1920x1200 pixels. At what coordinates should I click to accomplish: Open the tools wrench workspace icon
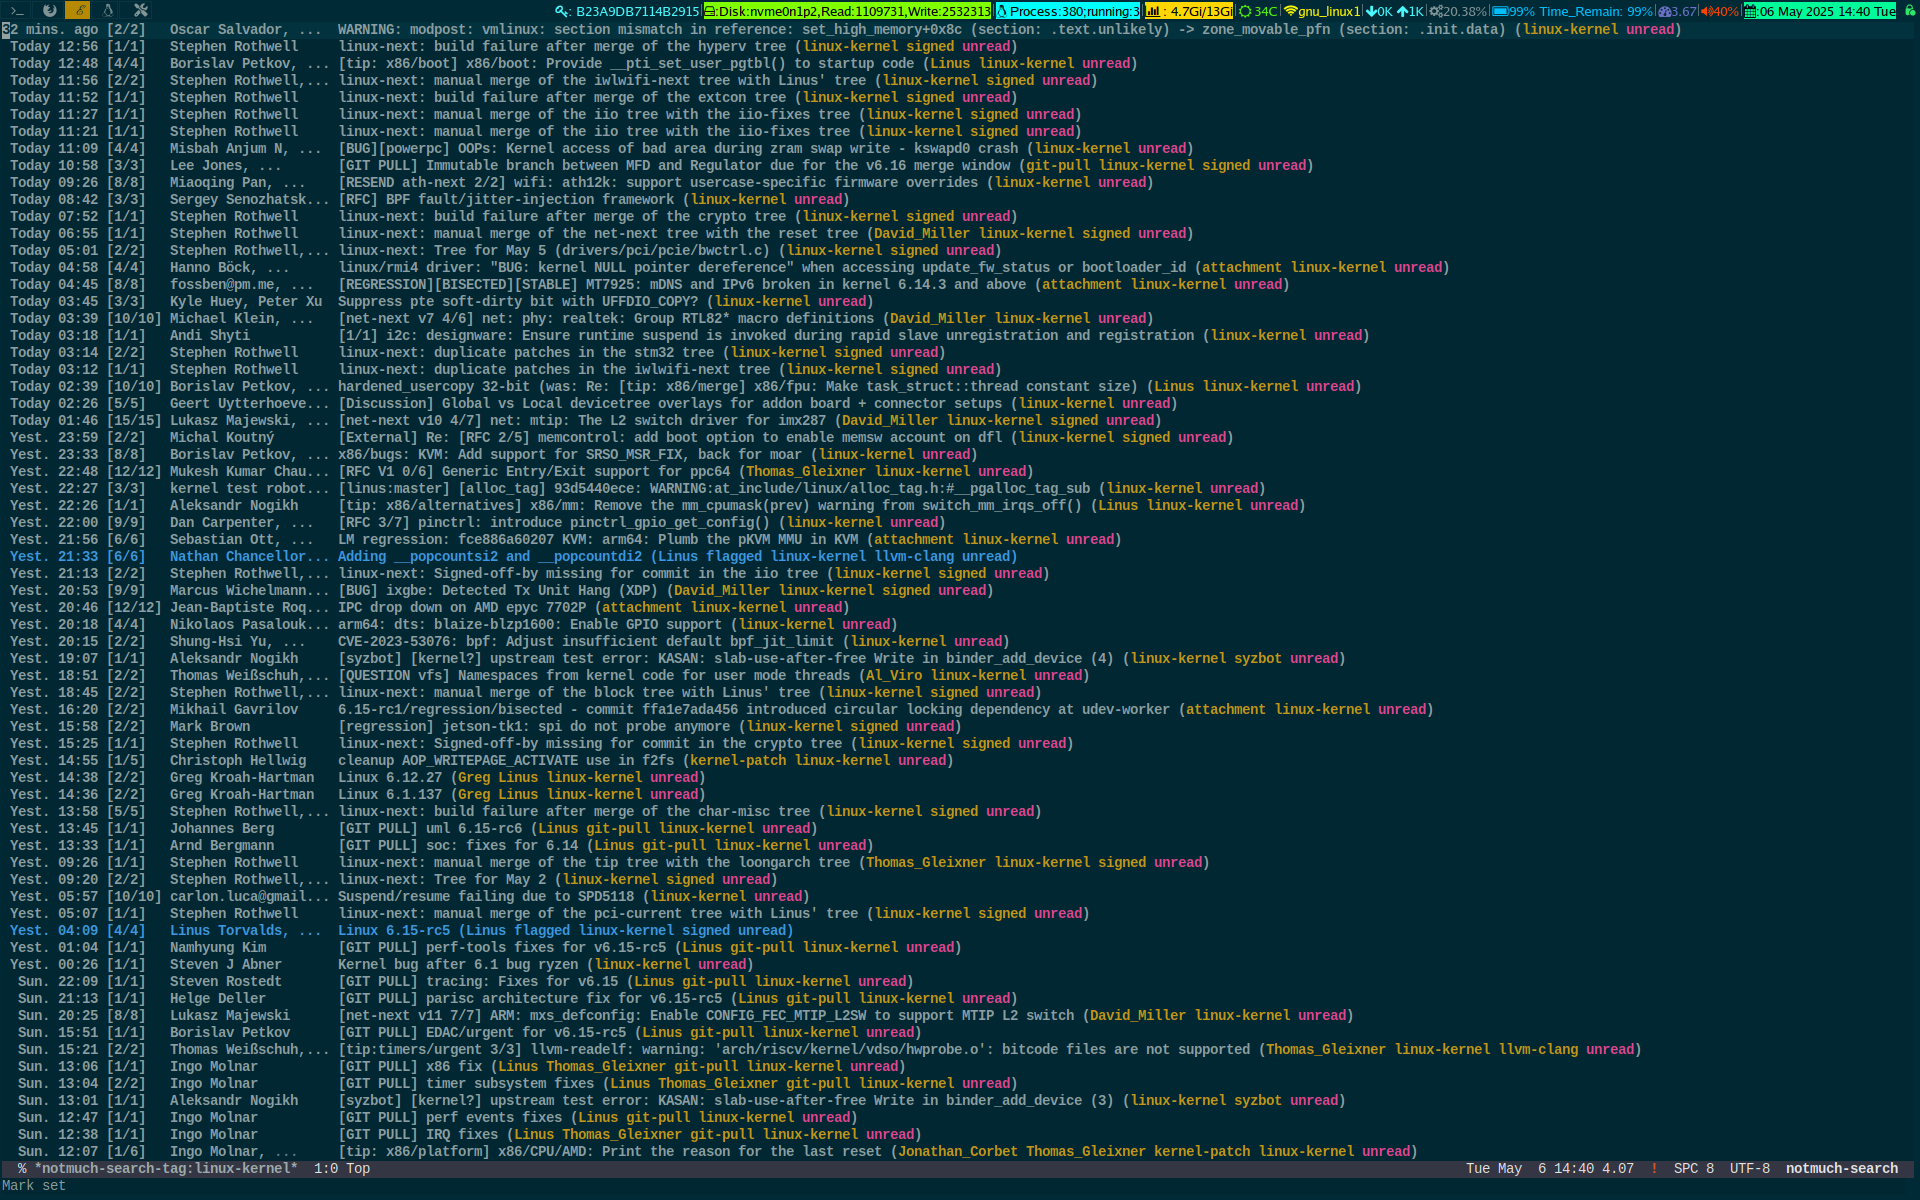(140, 11)
